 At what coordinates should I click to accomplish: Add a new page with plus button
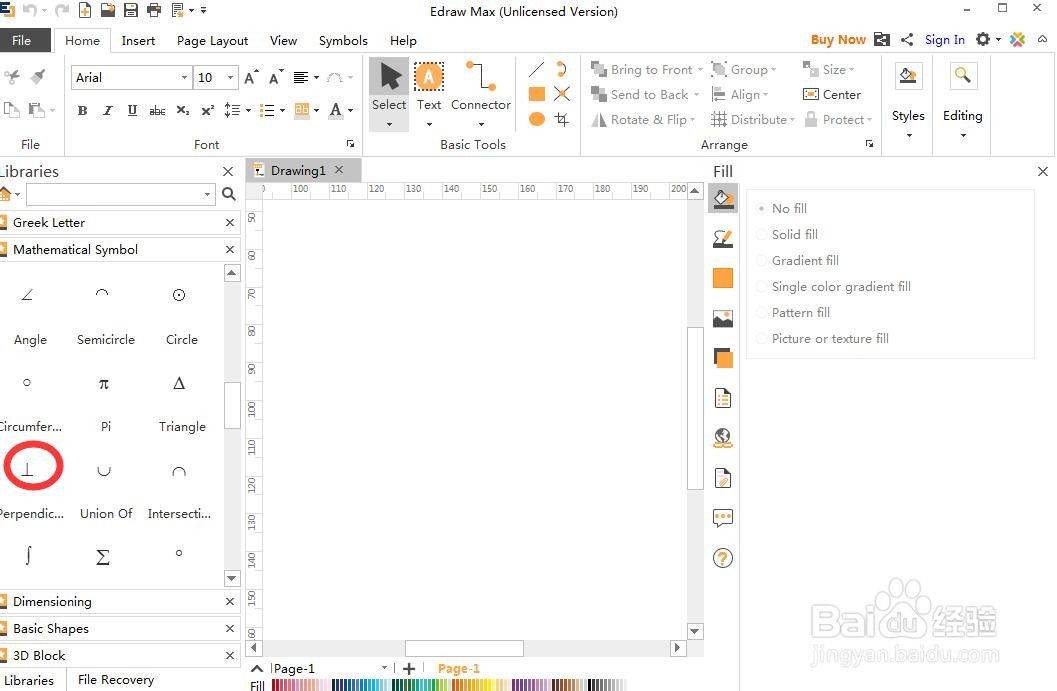pyautogui.click(x=409, y=669)
